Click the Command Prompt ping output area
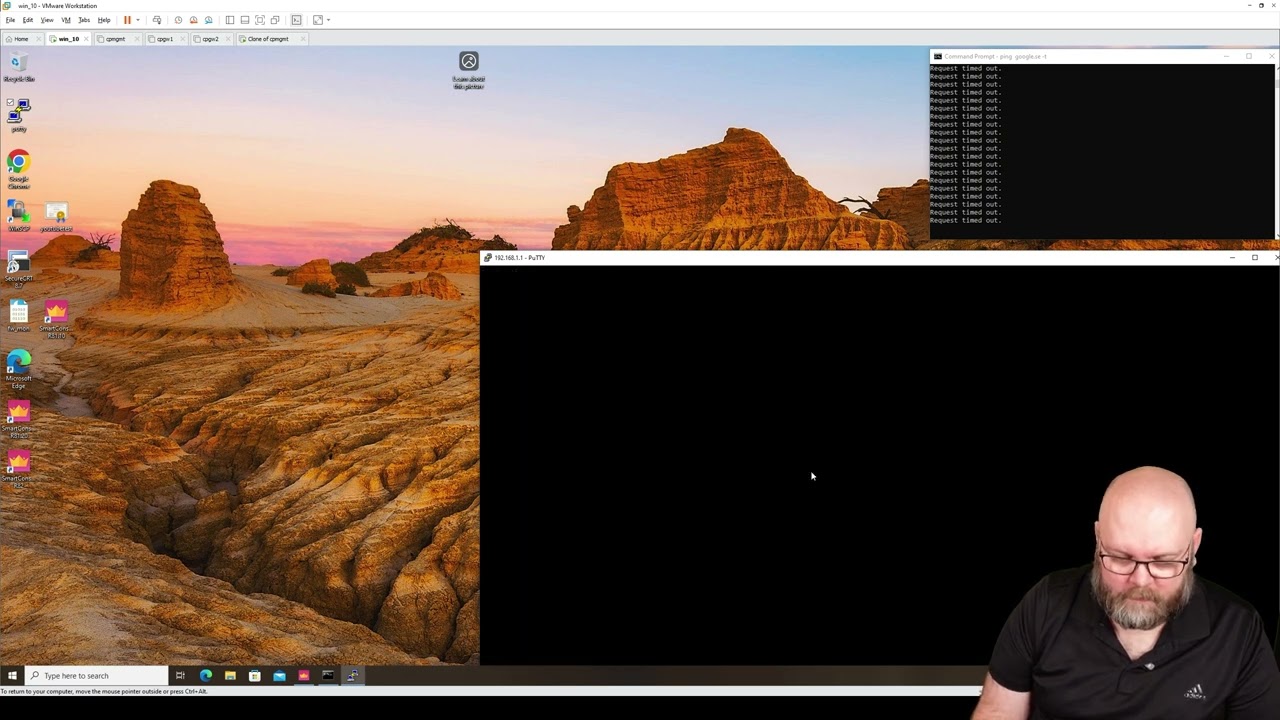 (1103, 150)
